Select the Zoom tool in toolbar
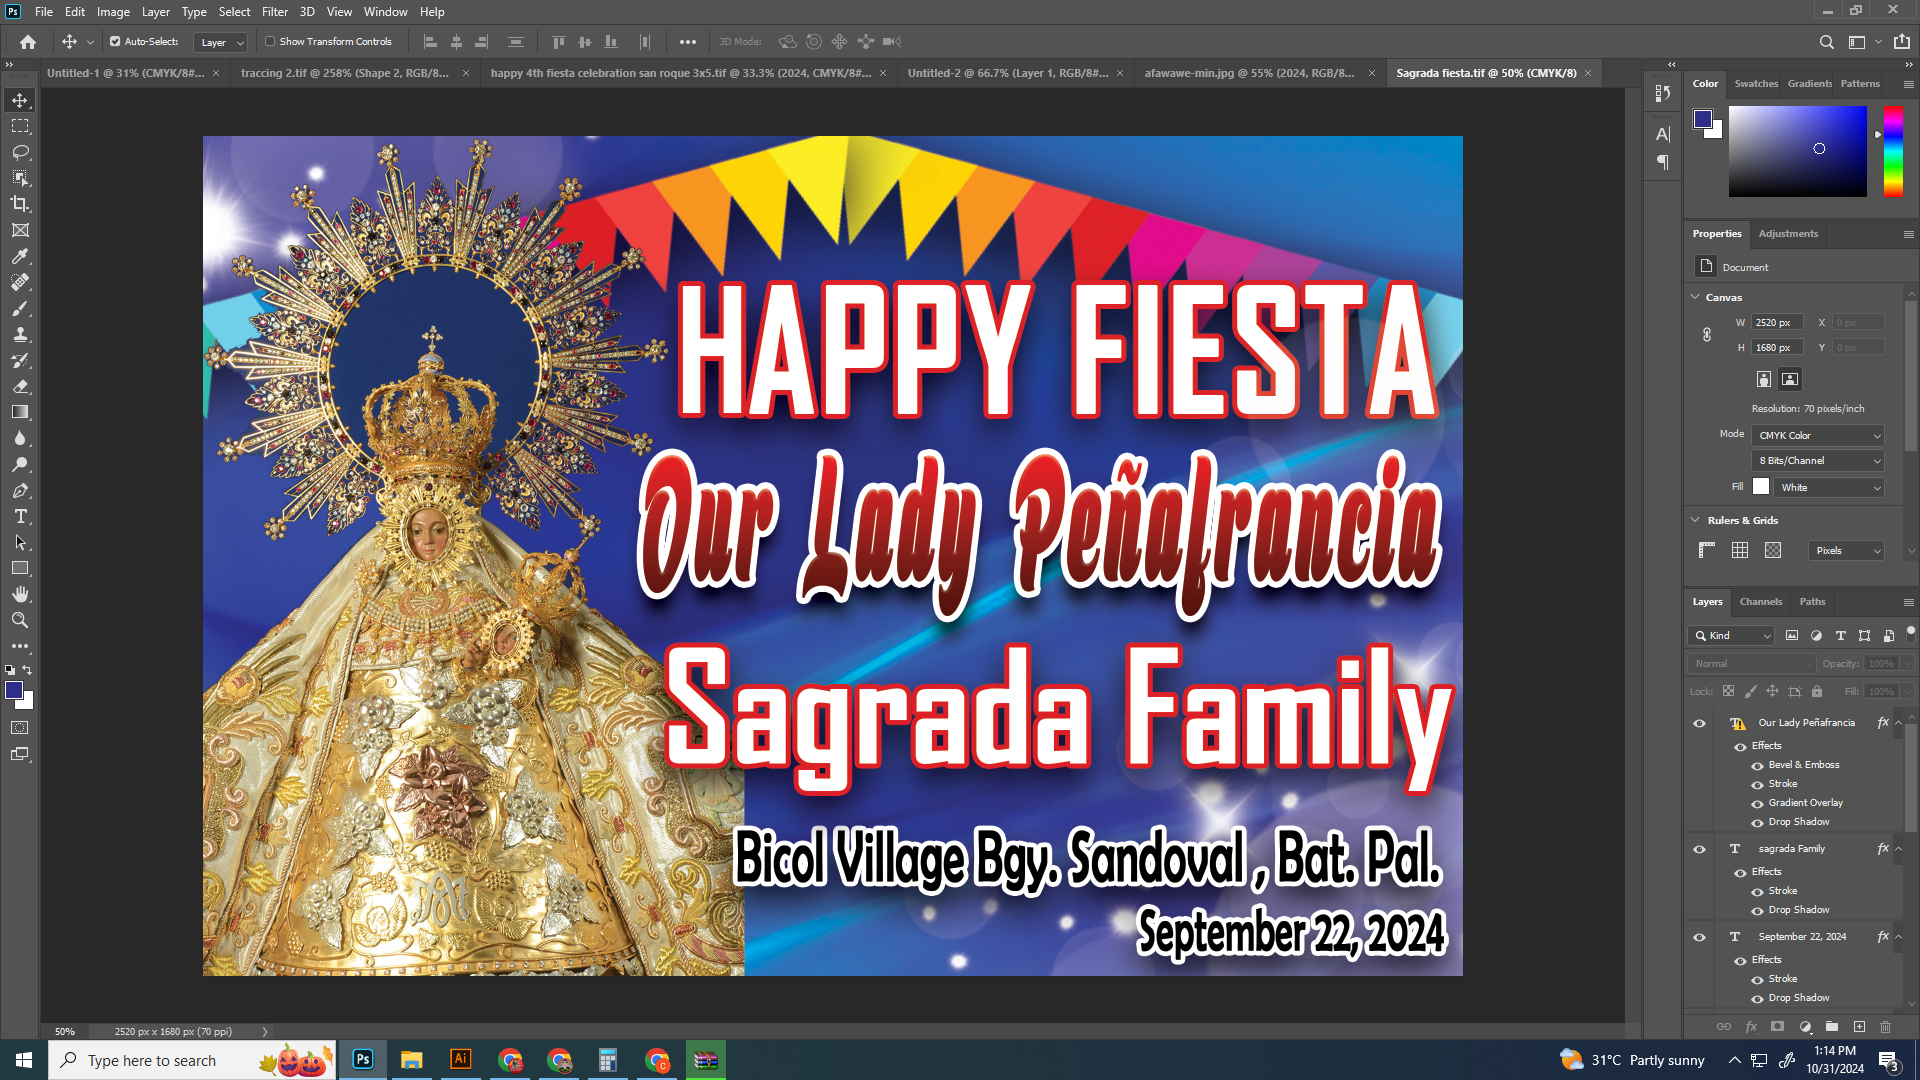This screenshot has width=1920, height=1080. pos(20,620)
